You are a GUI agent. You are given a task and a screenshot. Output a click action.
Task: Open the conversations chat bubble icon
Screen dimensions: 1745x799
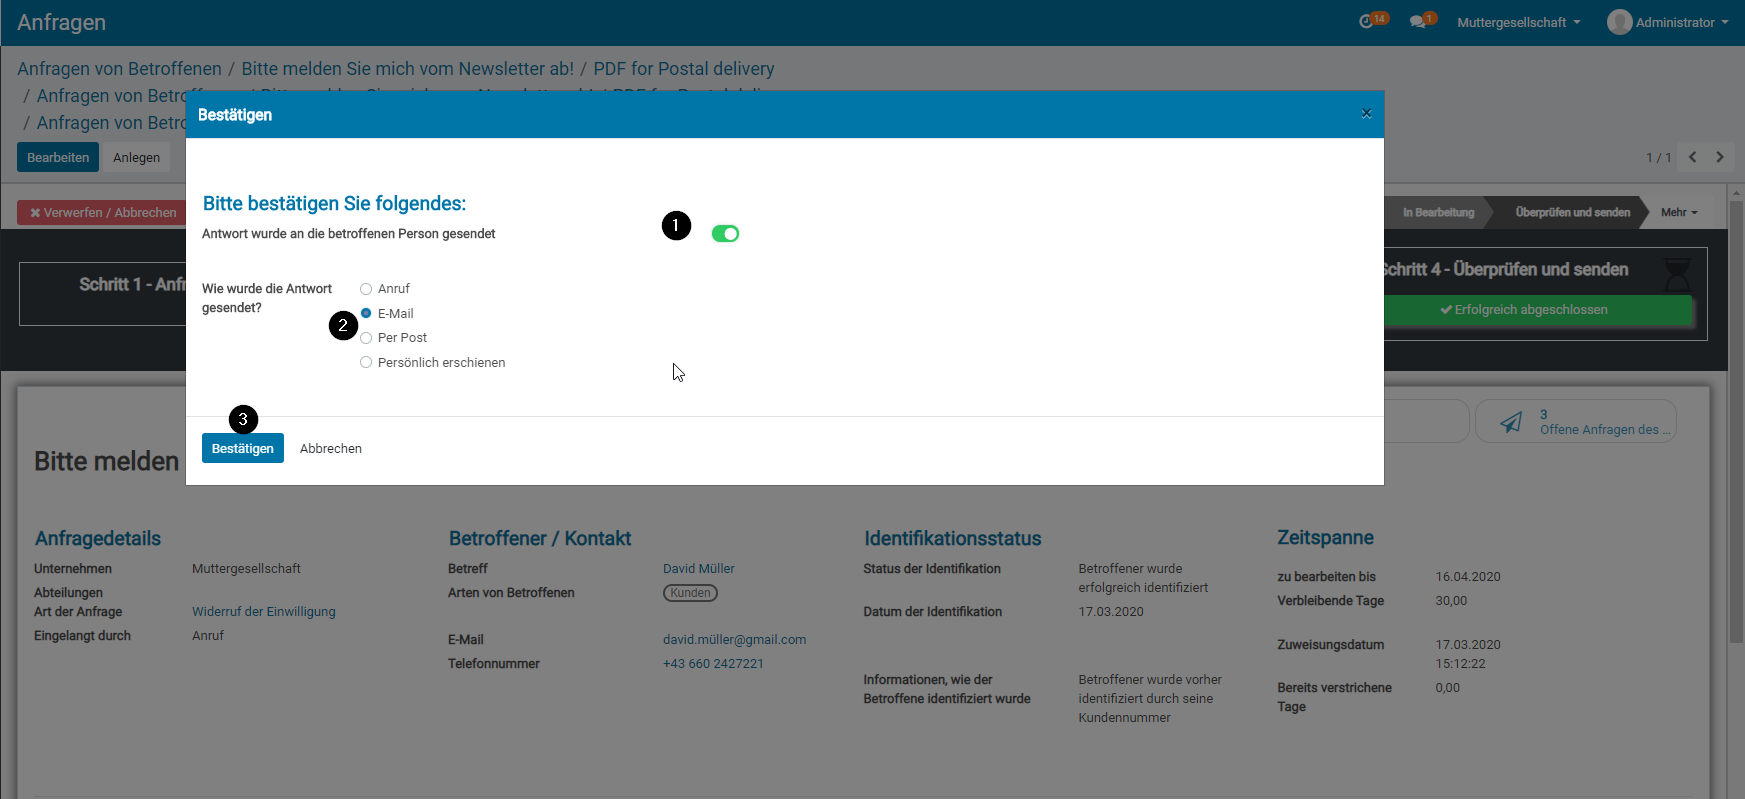(1418, 21)
